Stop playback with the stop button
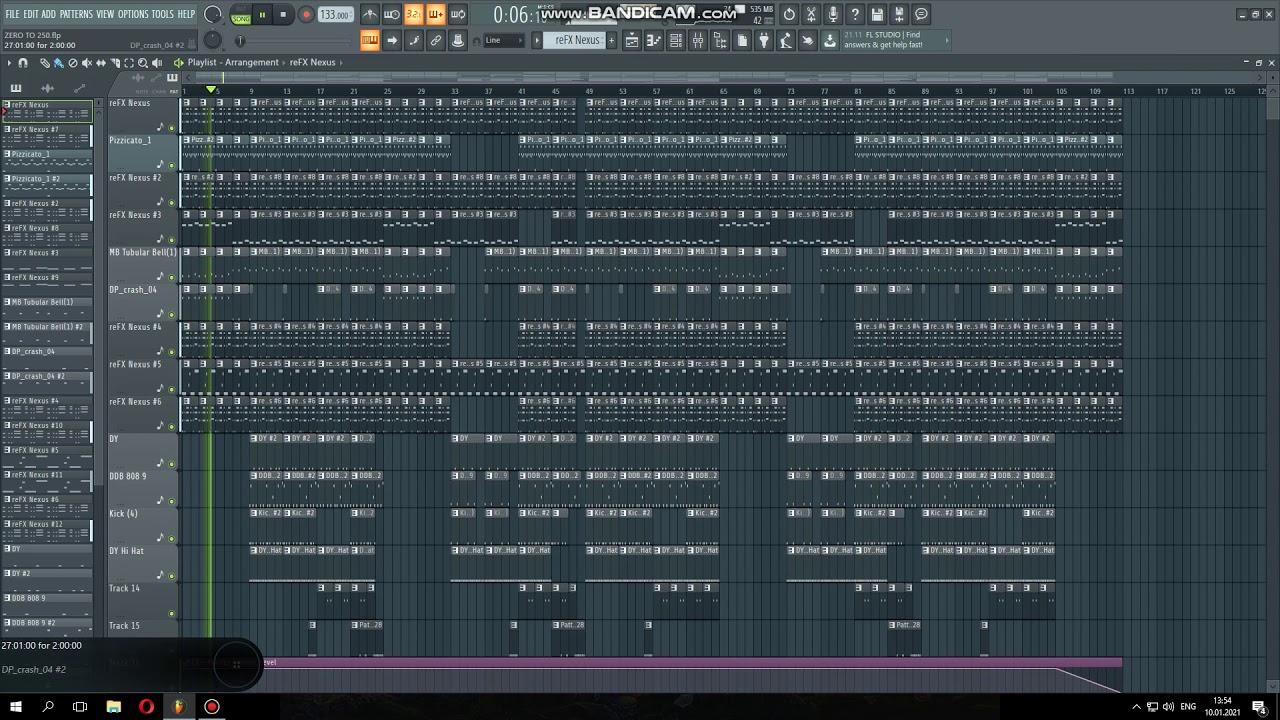Viewport: 1280px width, 720px height. coord(283,15)
